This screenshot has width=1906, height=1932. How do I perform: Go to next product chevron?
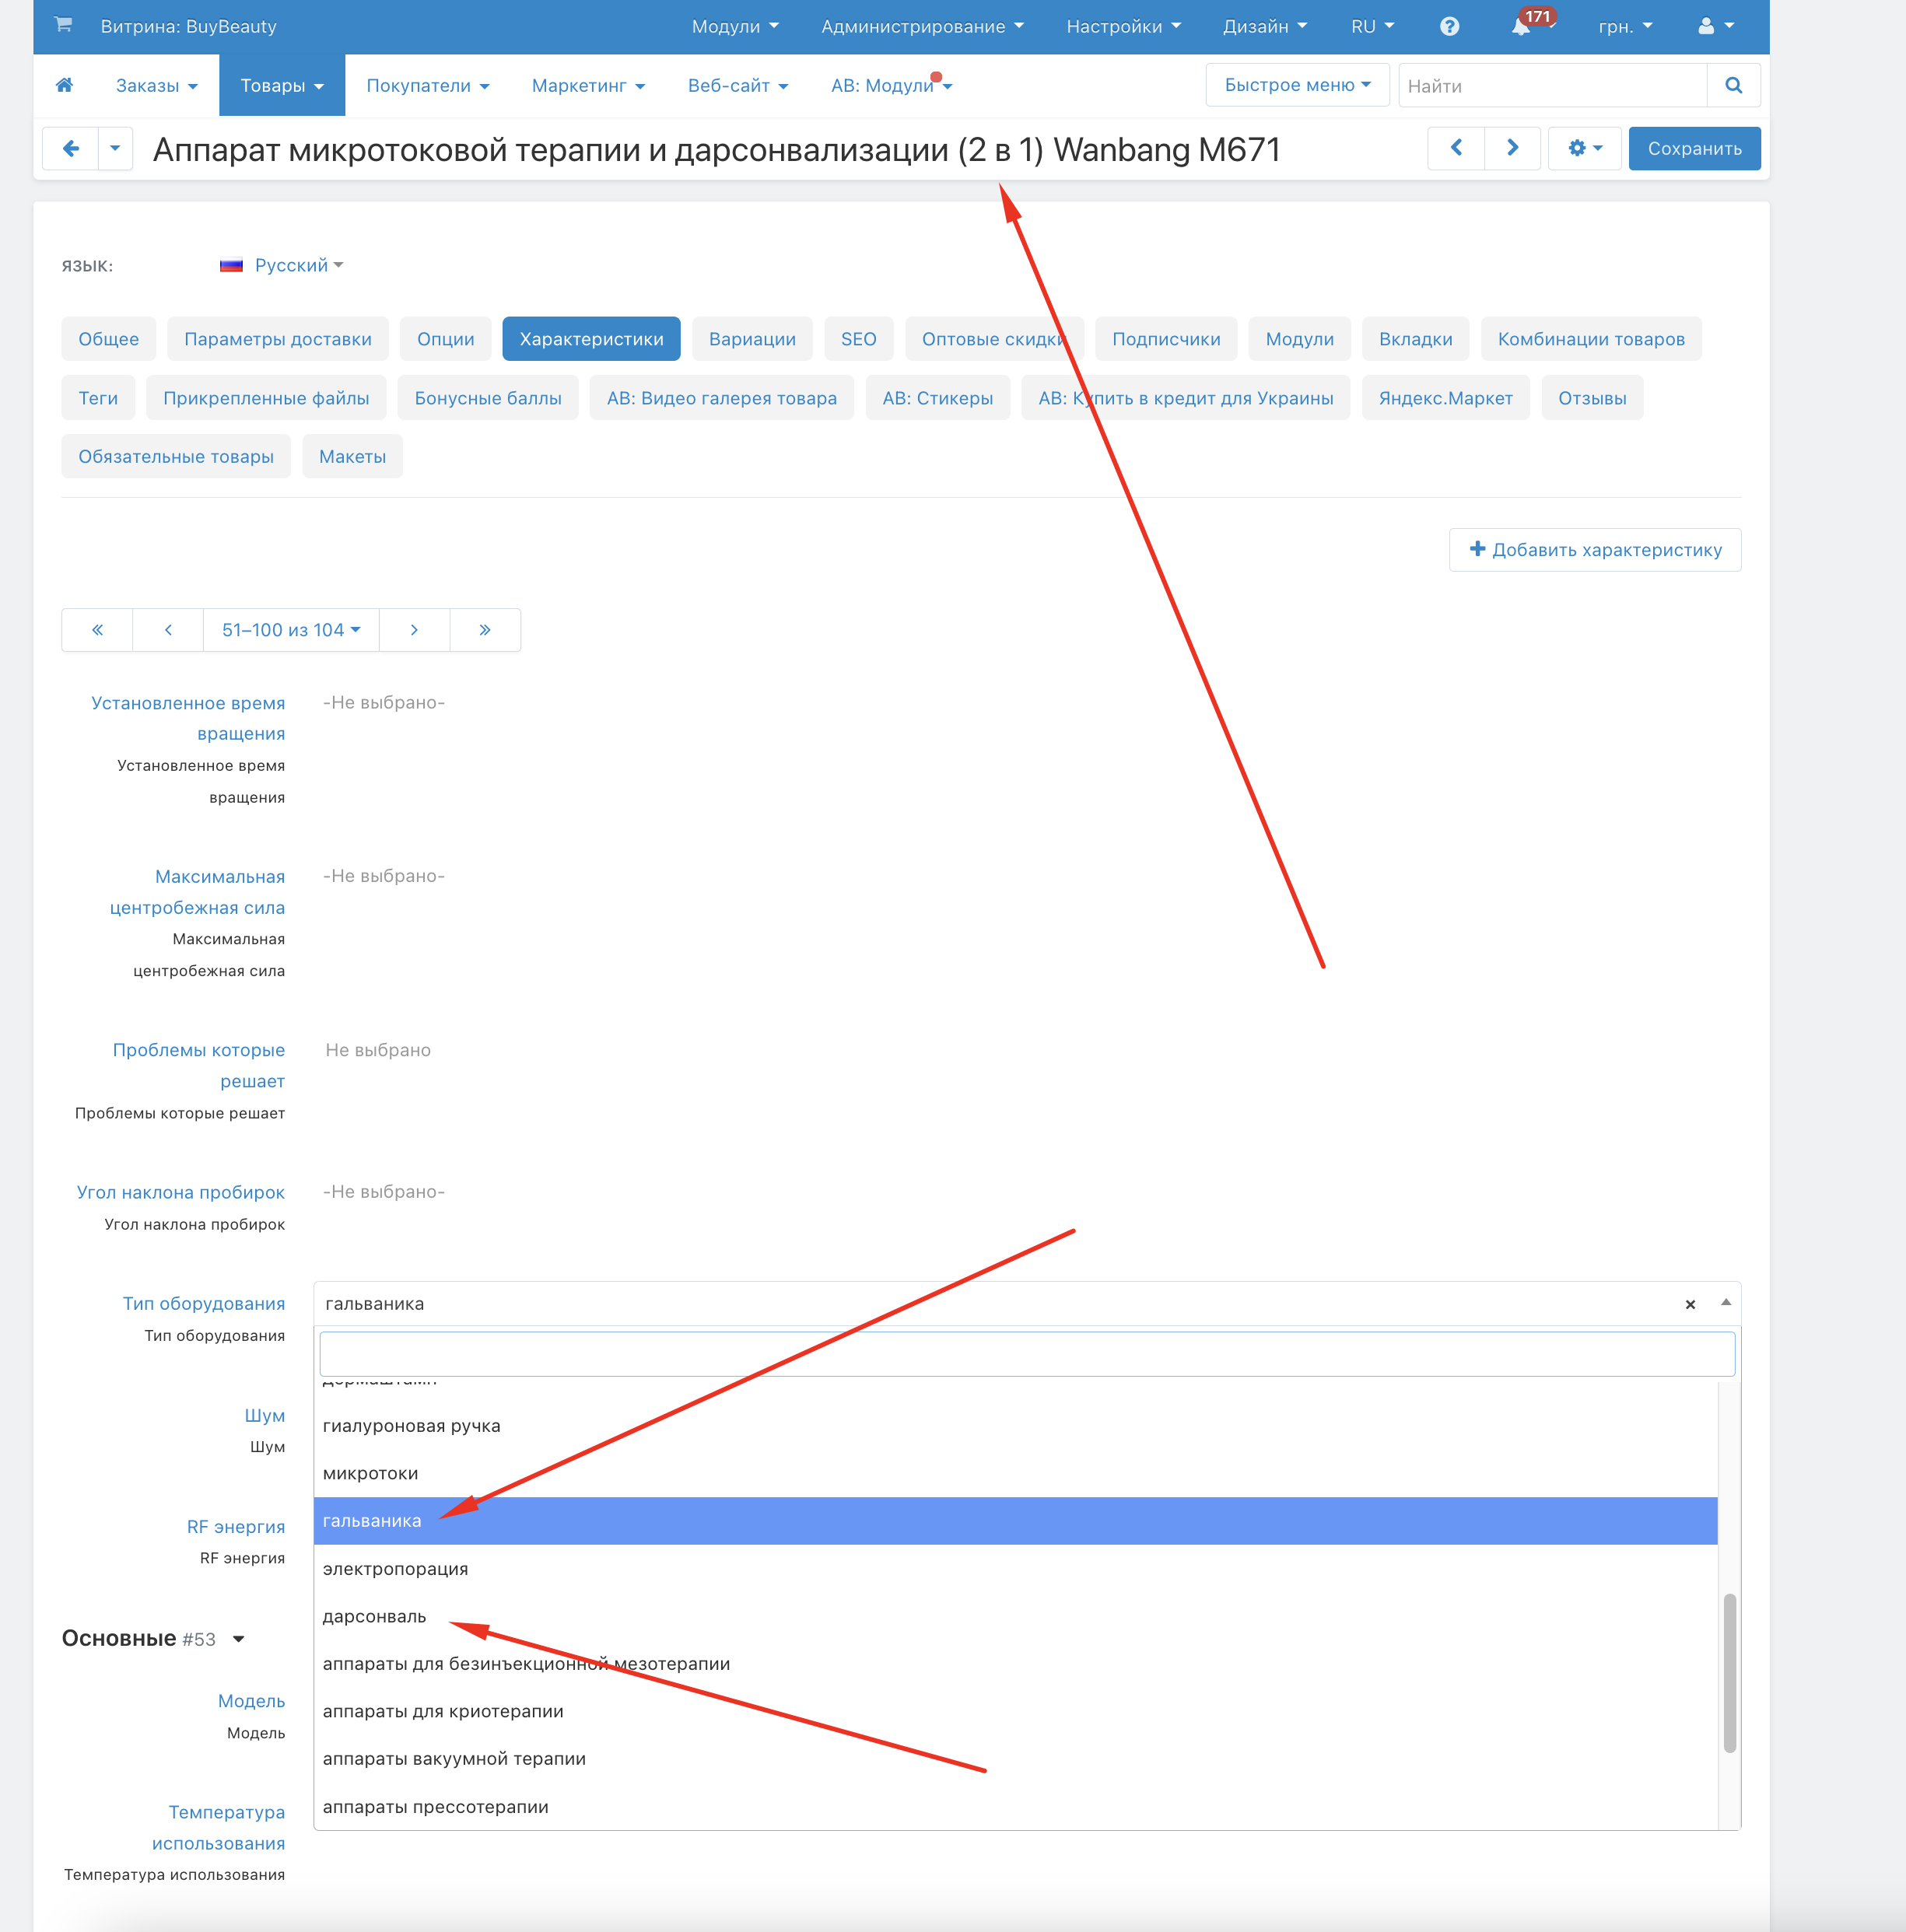point(1512,148)
